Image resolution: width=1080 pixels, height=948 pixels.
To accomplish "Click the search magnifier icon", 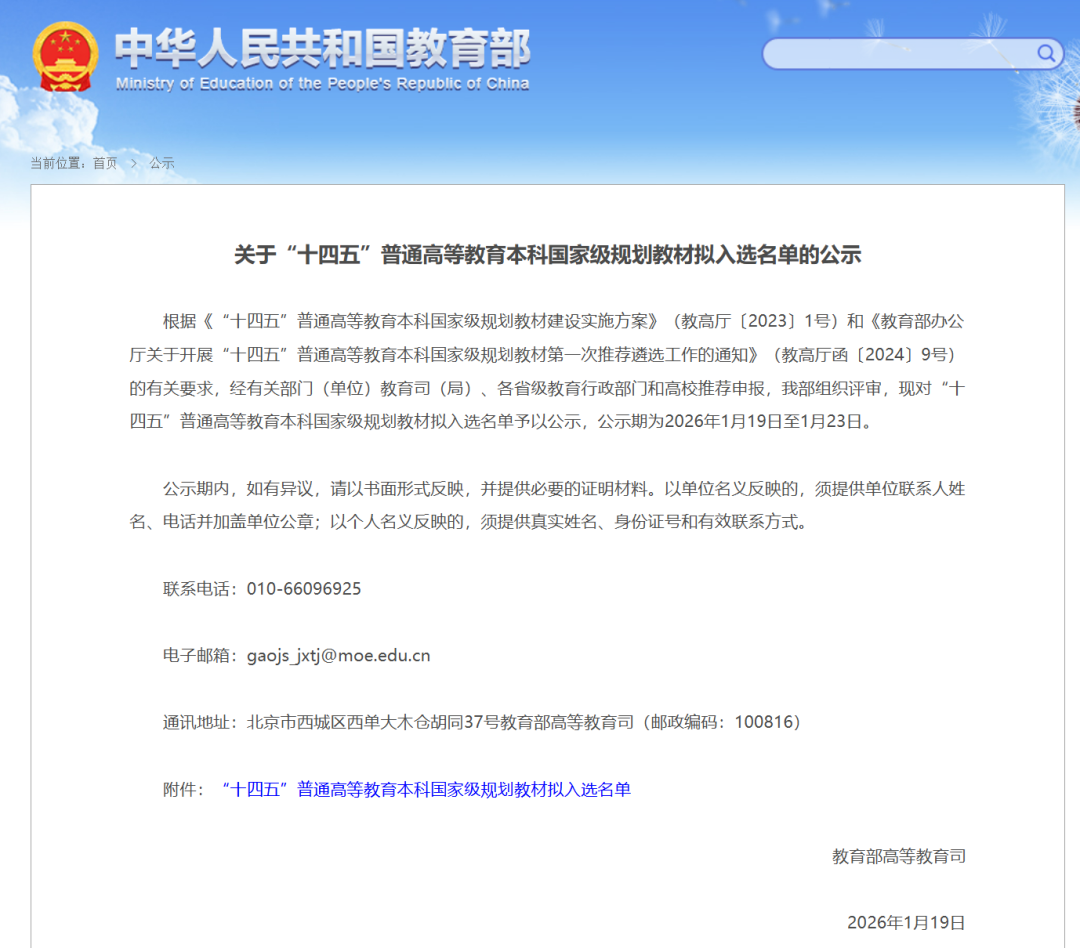I will pyautogui.click(x=1045, y=53).
